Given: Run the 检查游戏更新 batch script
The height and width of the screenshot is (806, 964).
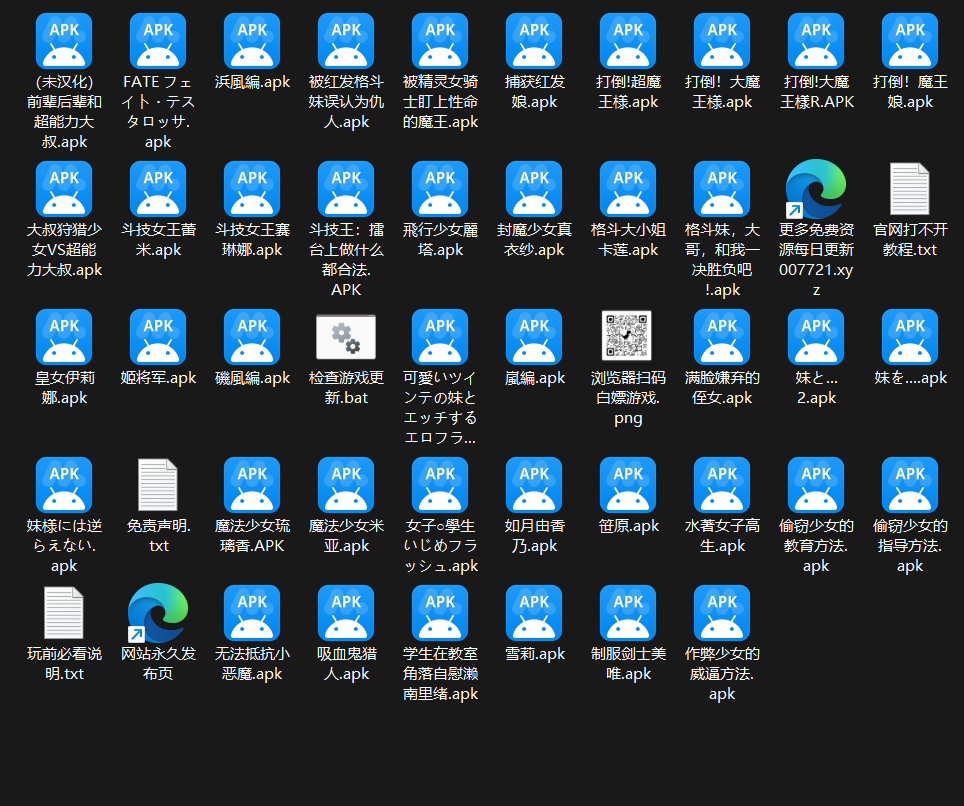Looking at the screenshot, I should pos(345,337).
